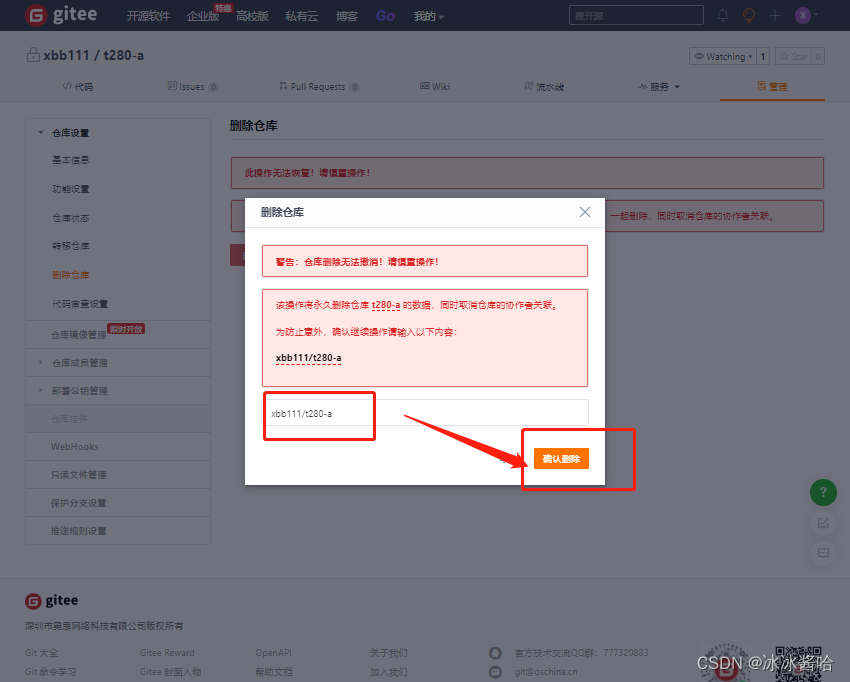Open 推送规则设置 in sidebar
Screen dimensions: 850x682
pyautogui.click(x=79, y=531)
